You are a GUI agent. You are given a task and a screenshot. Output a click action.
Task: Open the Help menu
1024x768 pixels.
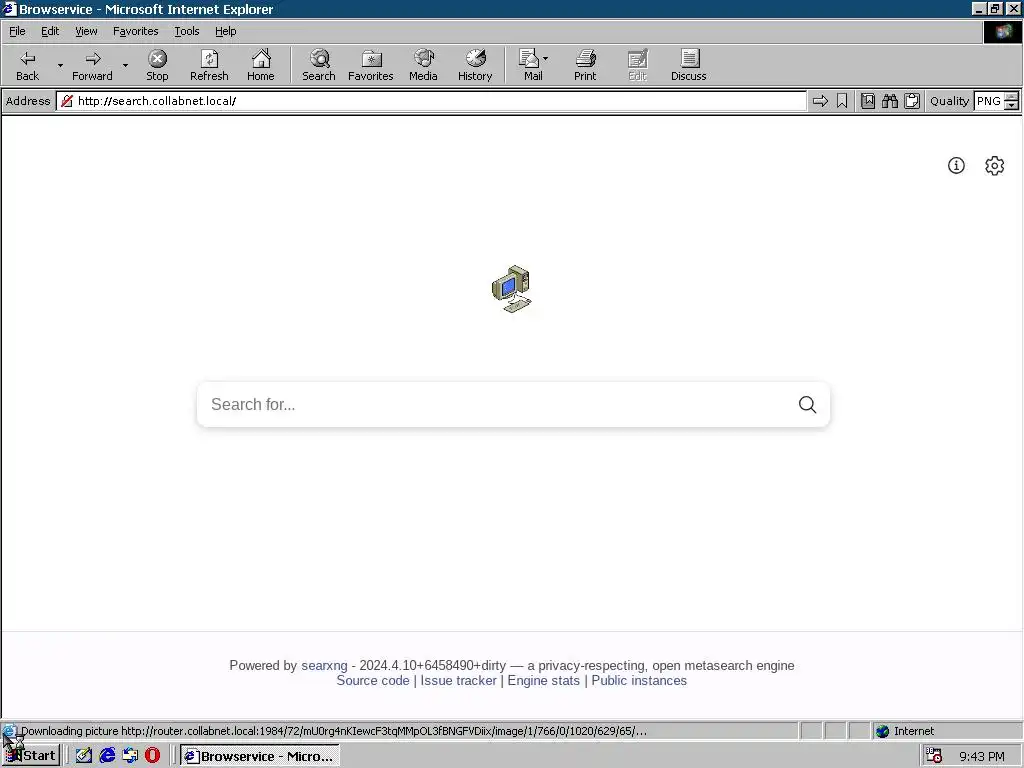tap(225, 31)
